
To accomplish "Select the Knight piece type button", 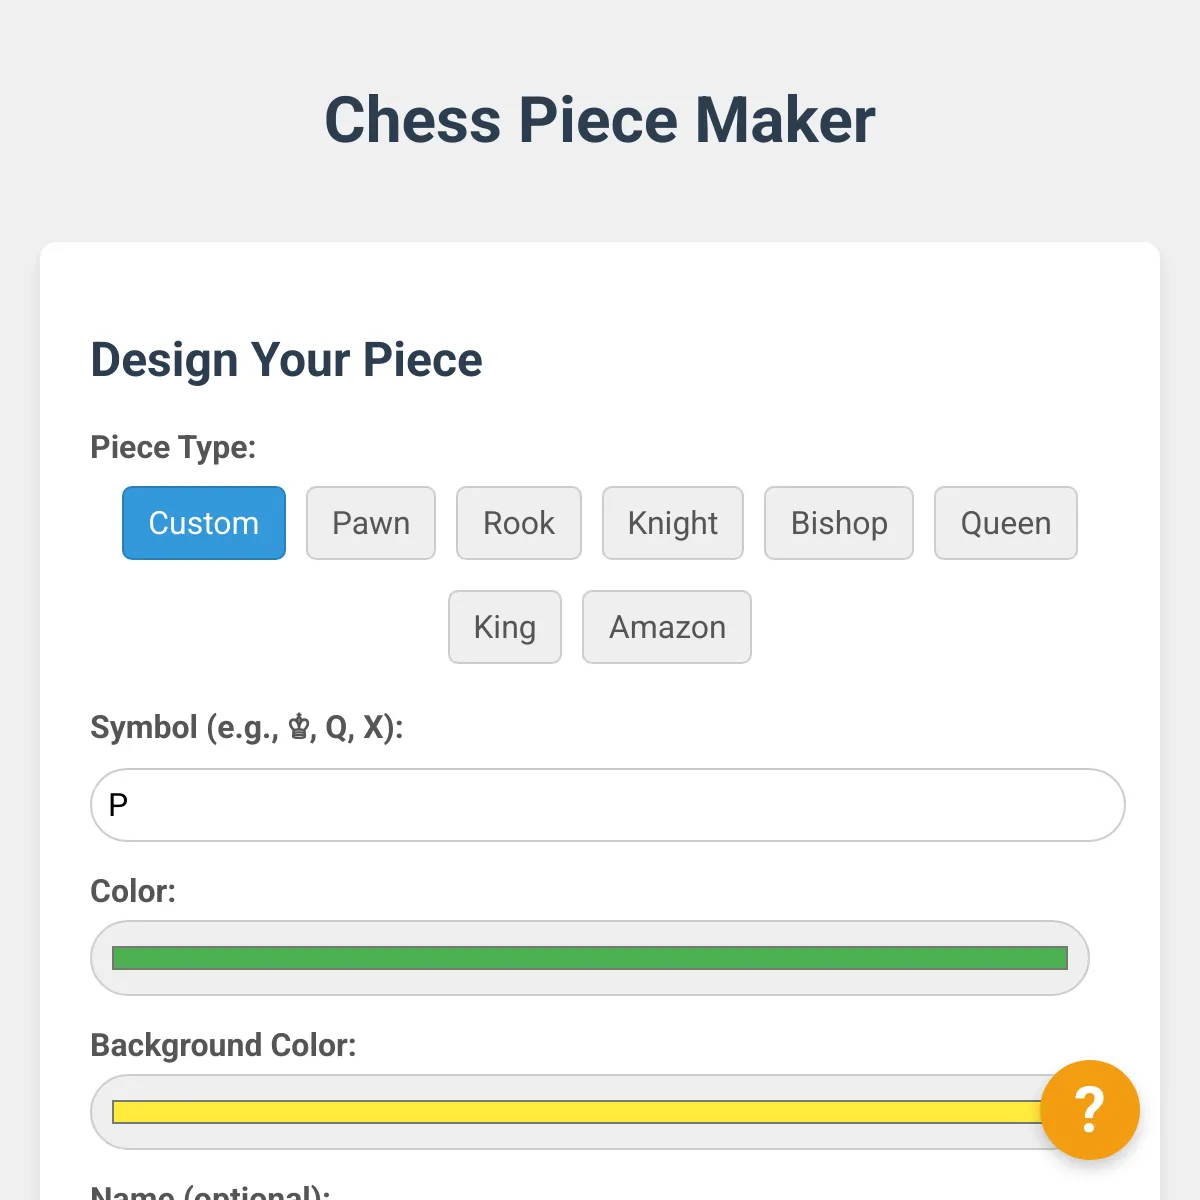I will 673,523.
